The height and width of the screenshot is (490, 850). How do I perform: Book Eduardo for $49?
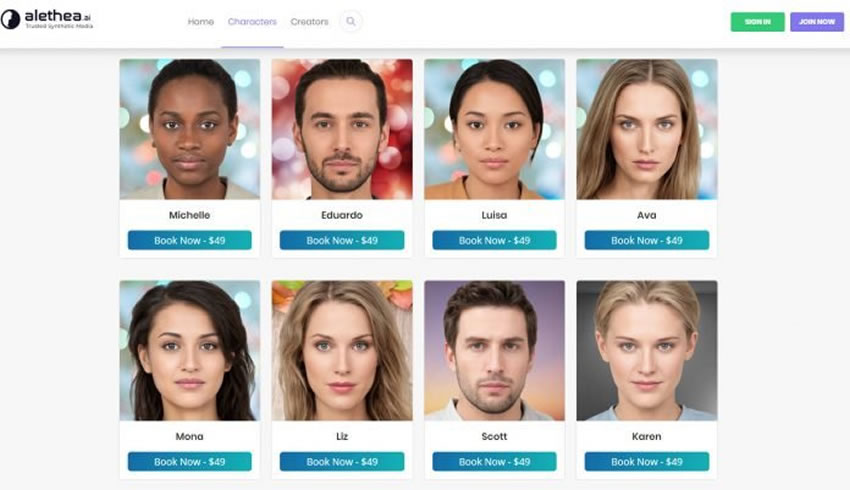[x=342, y=240]
